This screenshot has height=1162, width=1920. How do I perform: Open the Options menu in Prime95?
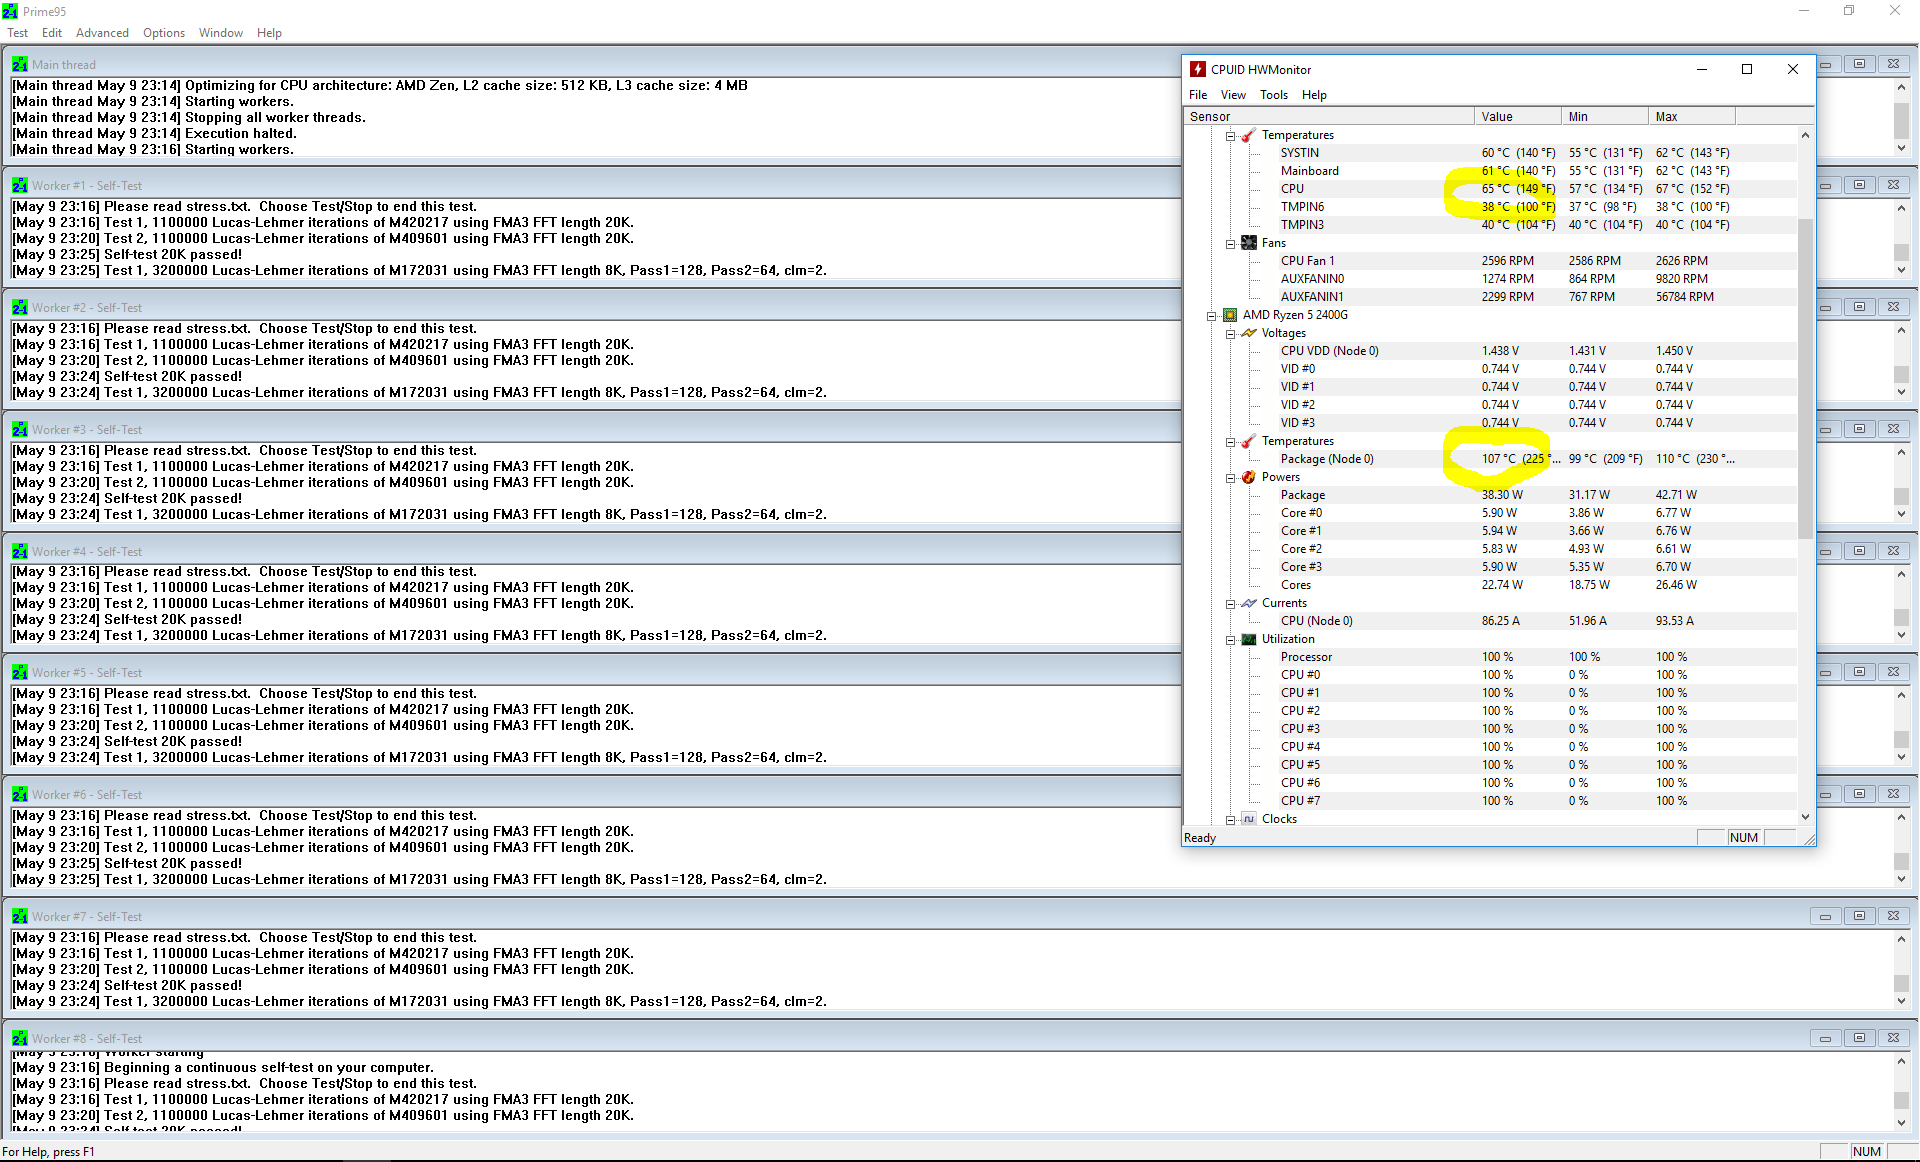coord(163,33)
